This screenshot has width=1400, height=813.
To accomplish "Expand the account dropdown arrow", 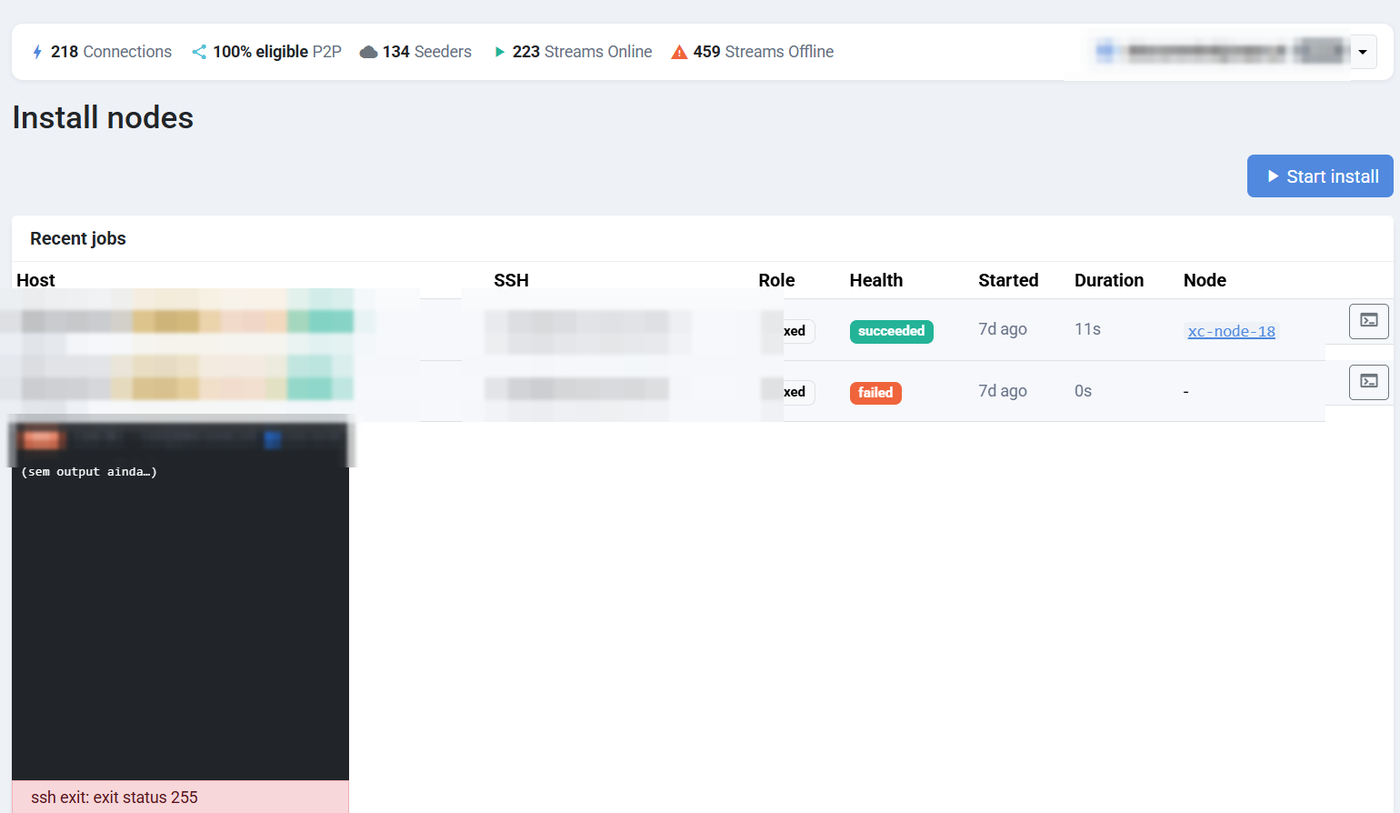I will coord(1363,52).
